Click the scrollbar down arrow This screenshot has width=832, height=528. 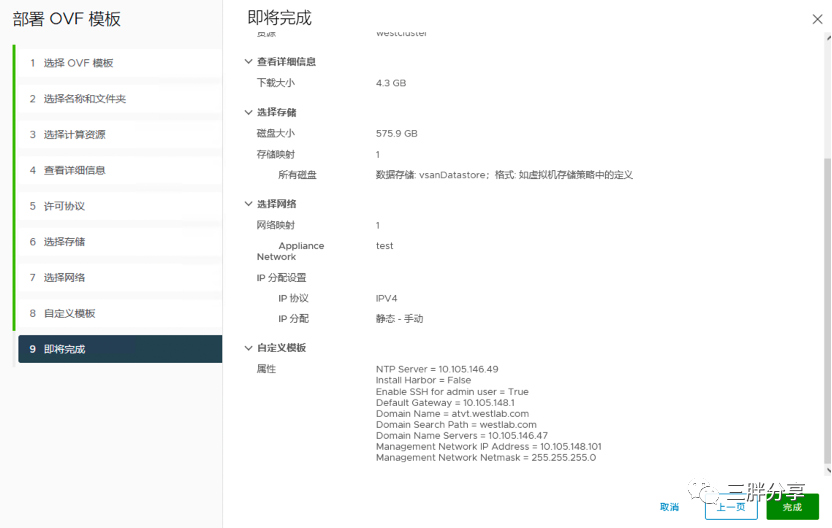click(x=828, y=471)
